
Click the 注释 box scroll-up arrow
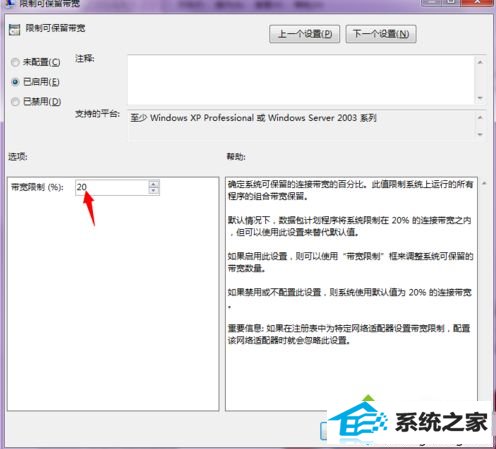click(x=480, y=62)
